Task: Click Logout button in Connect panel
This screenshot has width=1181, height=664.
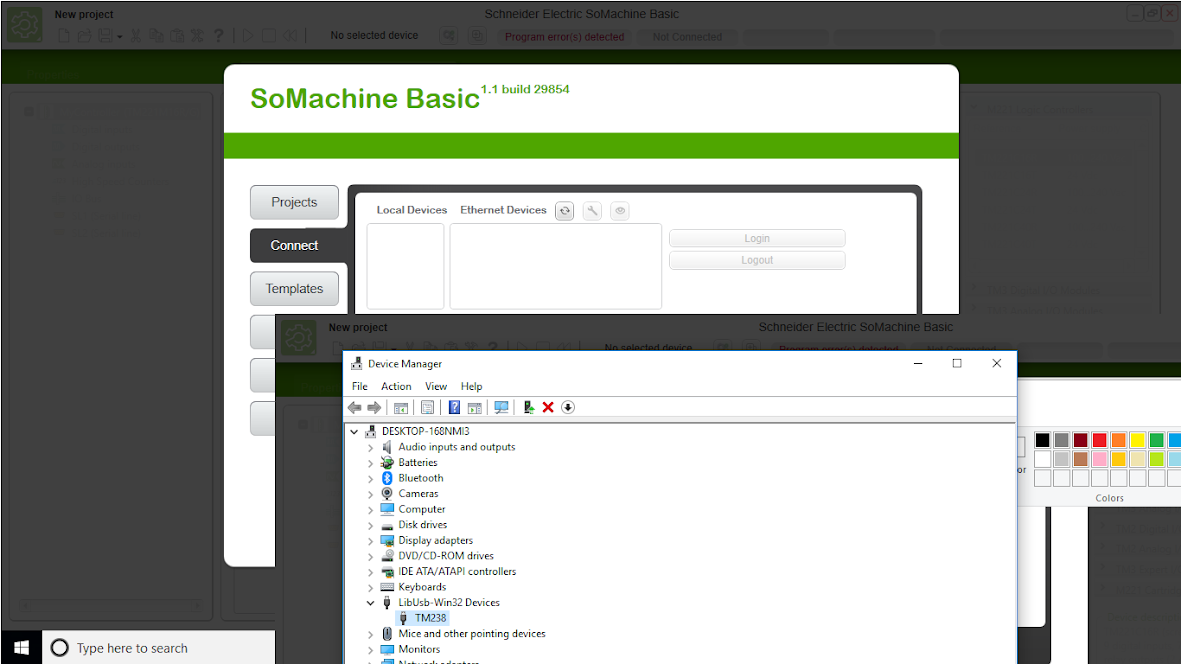Action: [x=757, y=260]
